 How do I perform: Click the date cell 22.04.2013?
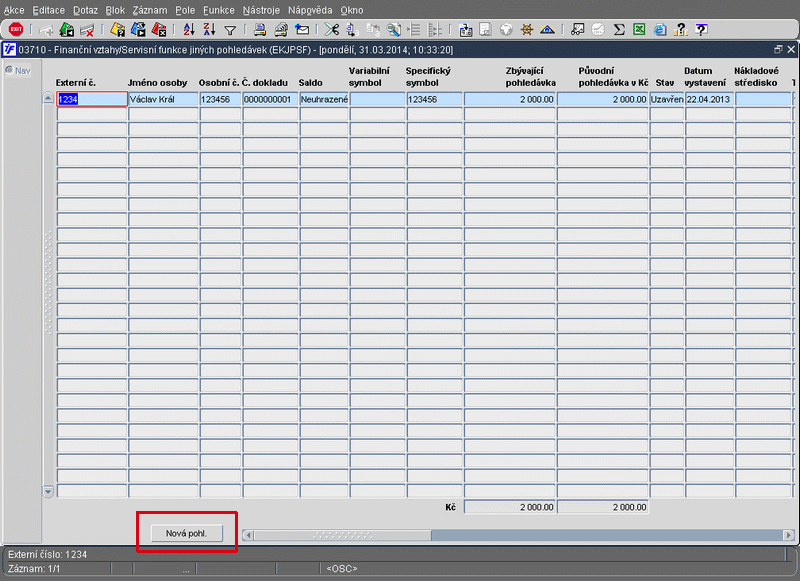coord(709,99)
